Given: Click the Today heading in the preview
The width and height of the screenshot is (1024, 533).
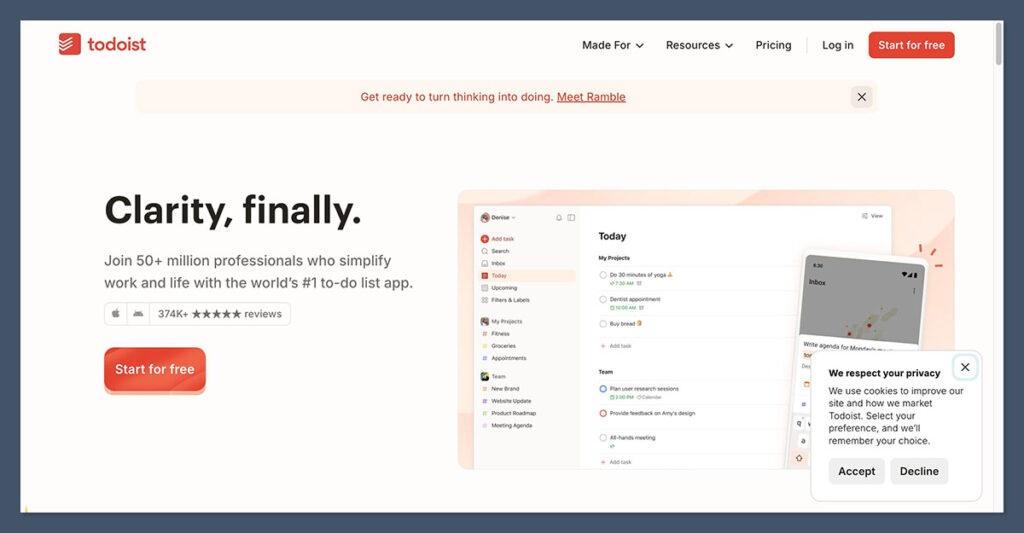Looking at the screenshot, I should 612,236.
